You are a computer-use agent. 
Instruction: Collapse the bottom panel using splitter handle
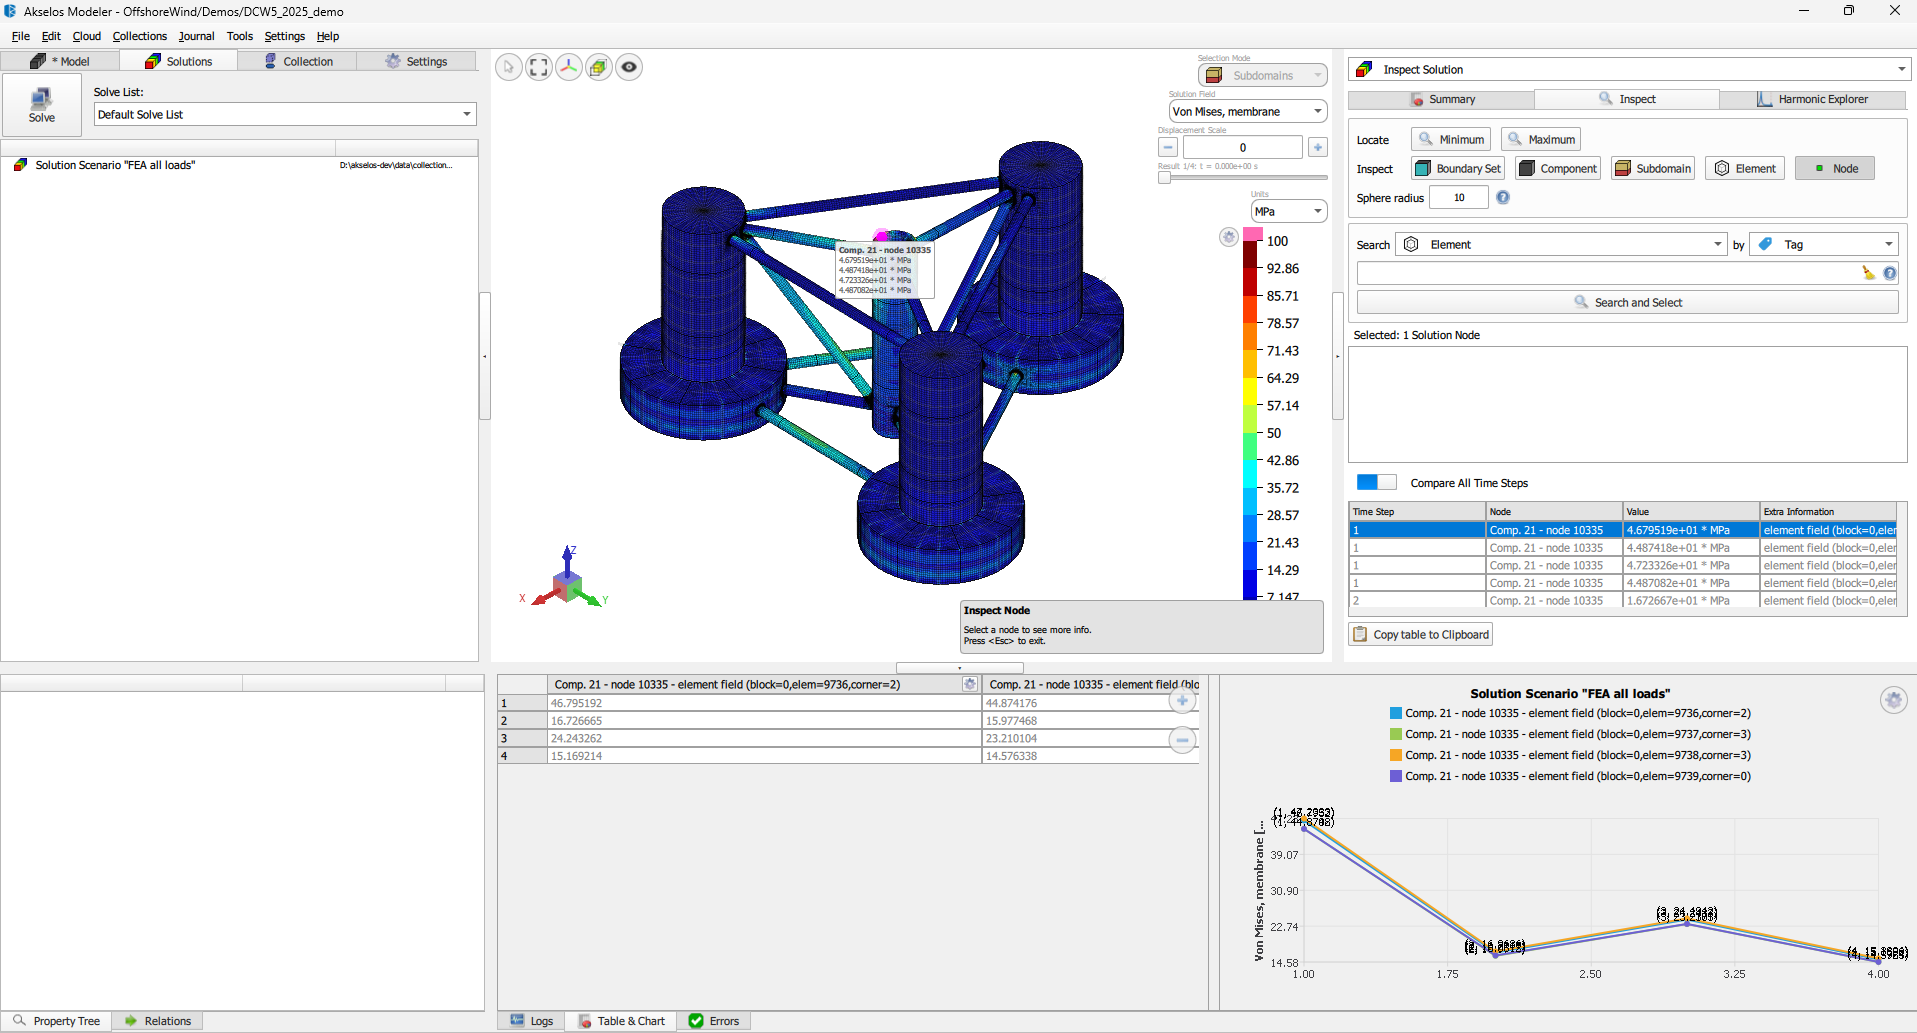click(x=960, y=667)
